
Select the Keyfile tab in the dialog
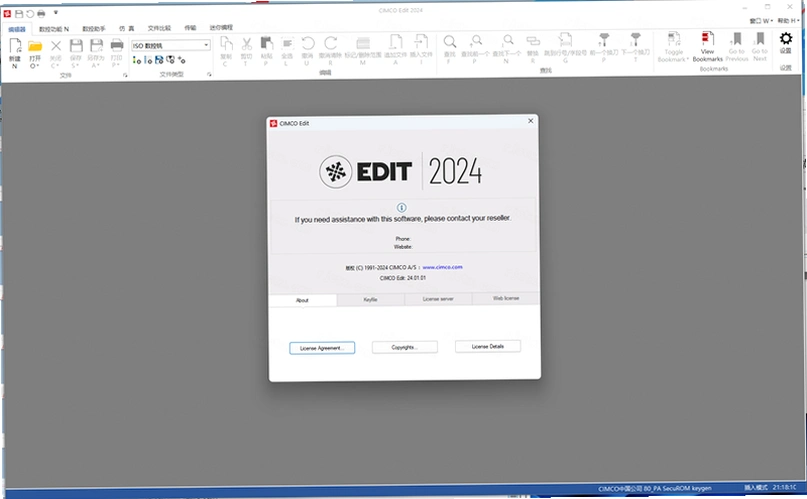tap(371, 299)
